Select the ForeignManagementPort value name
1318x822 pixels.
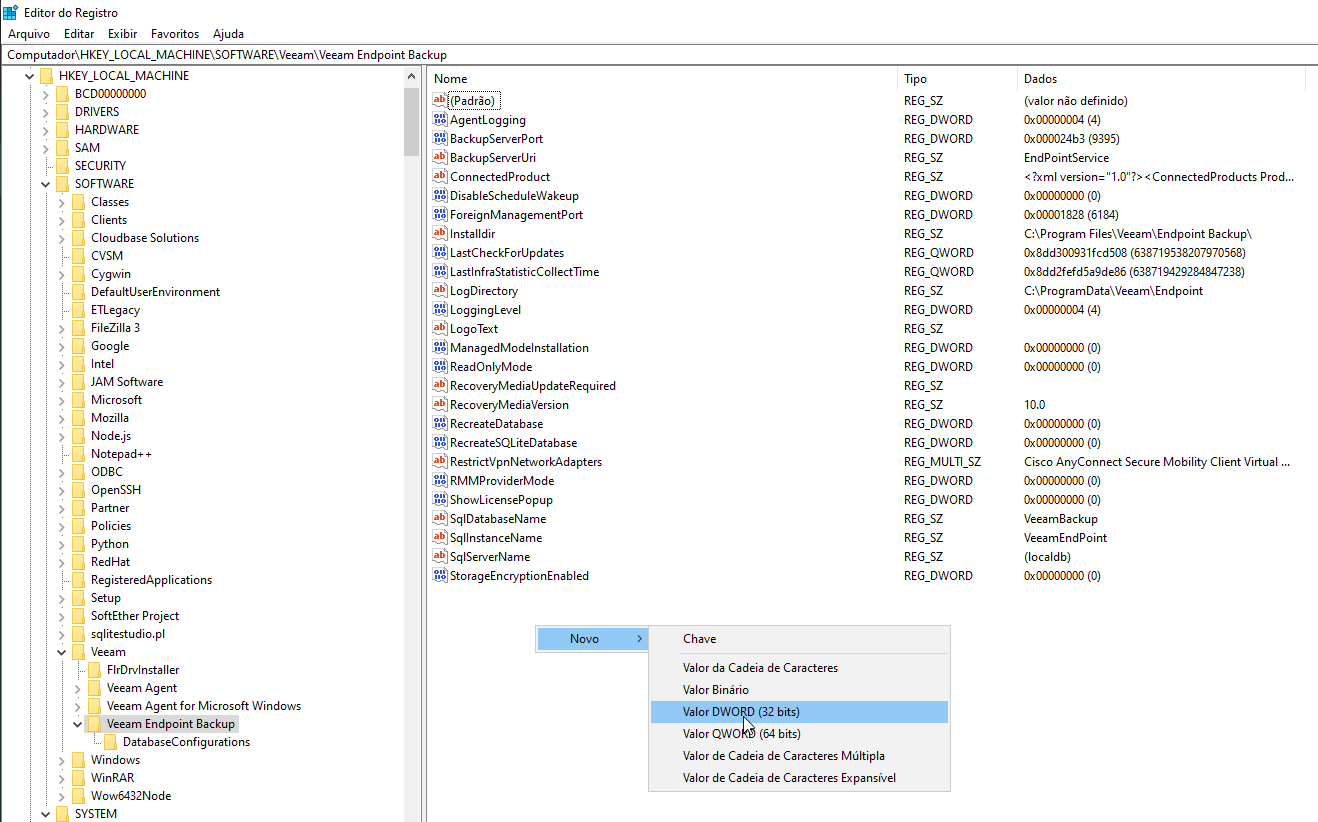516,215
